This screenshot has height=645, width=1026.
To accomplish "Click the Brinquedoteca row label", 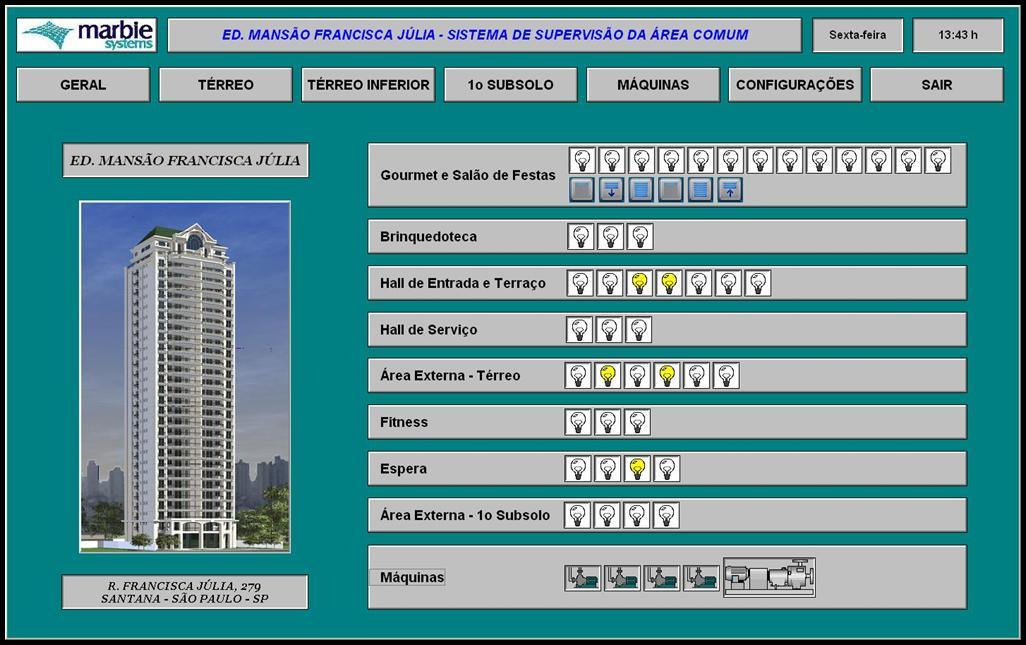I will [x=429, y=237].
